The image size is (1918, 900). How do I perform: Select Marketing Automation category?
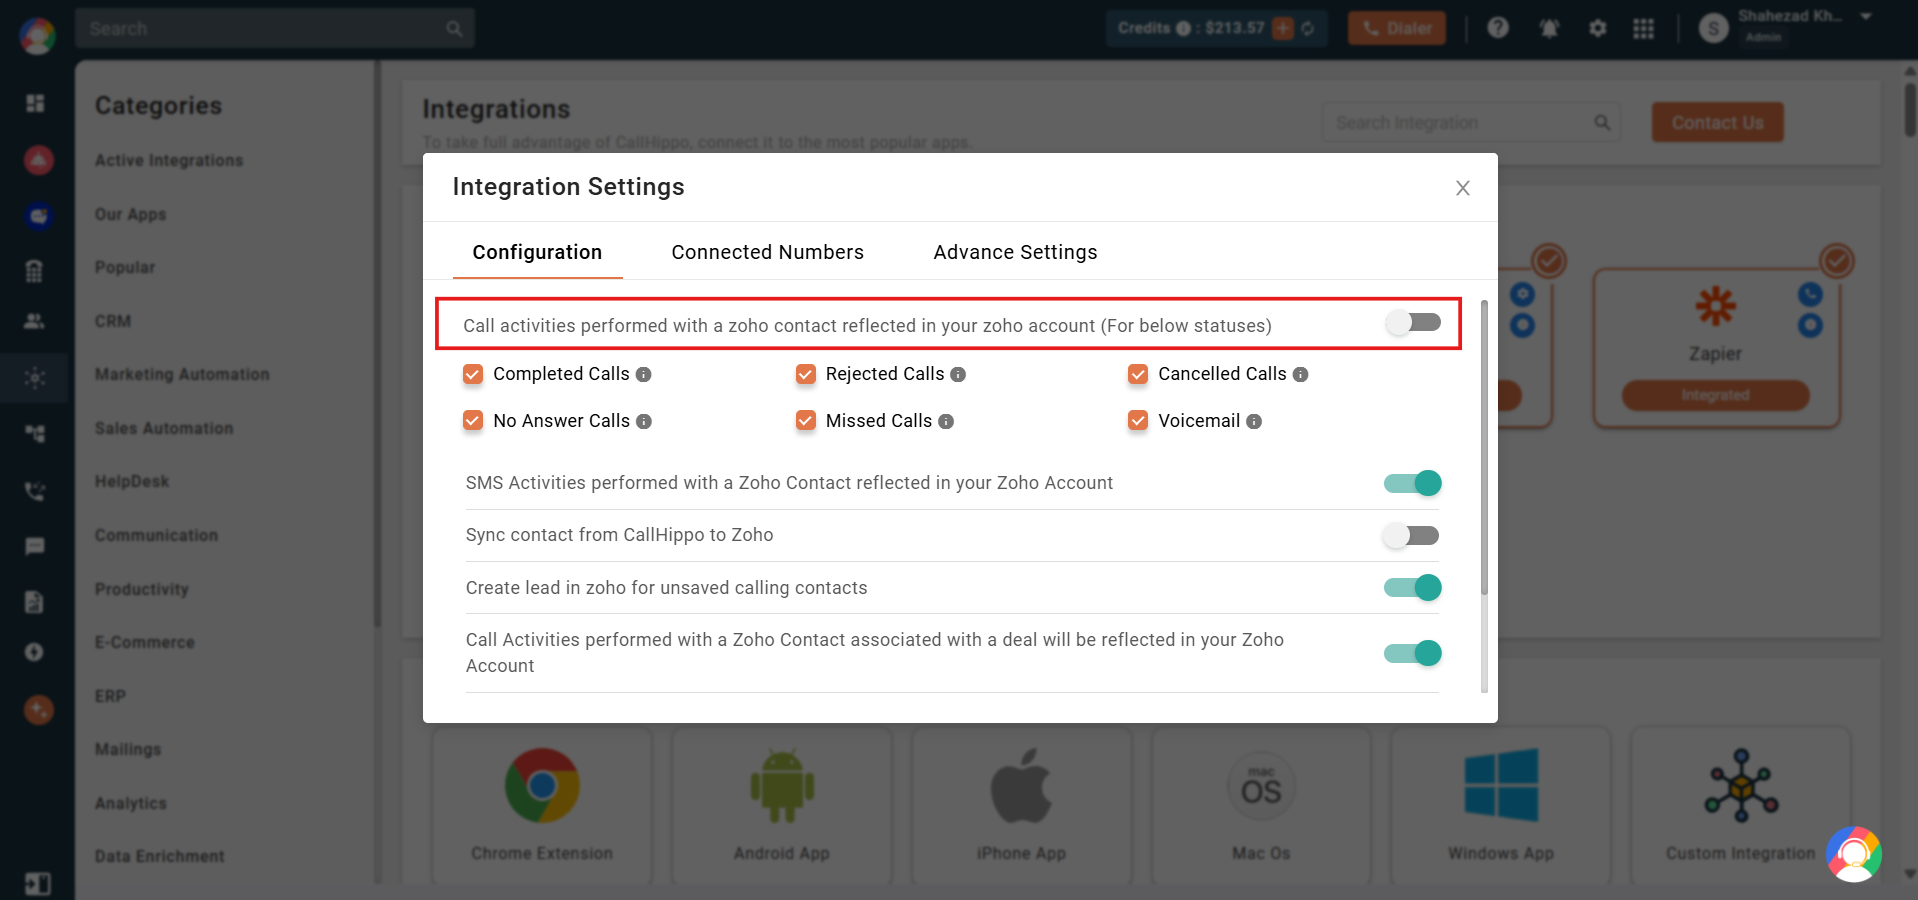tap(182, 375)
